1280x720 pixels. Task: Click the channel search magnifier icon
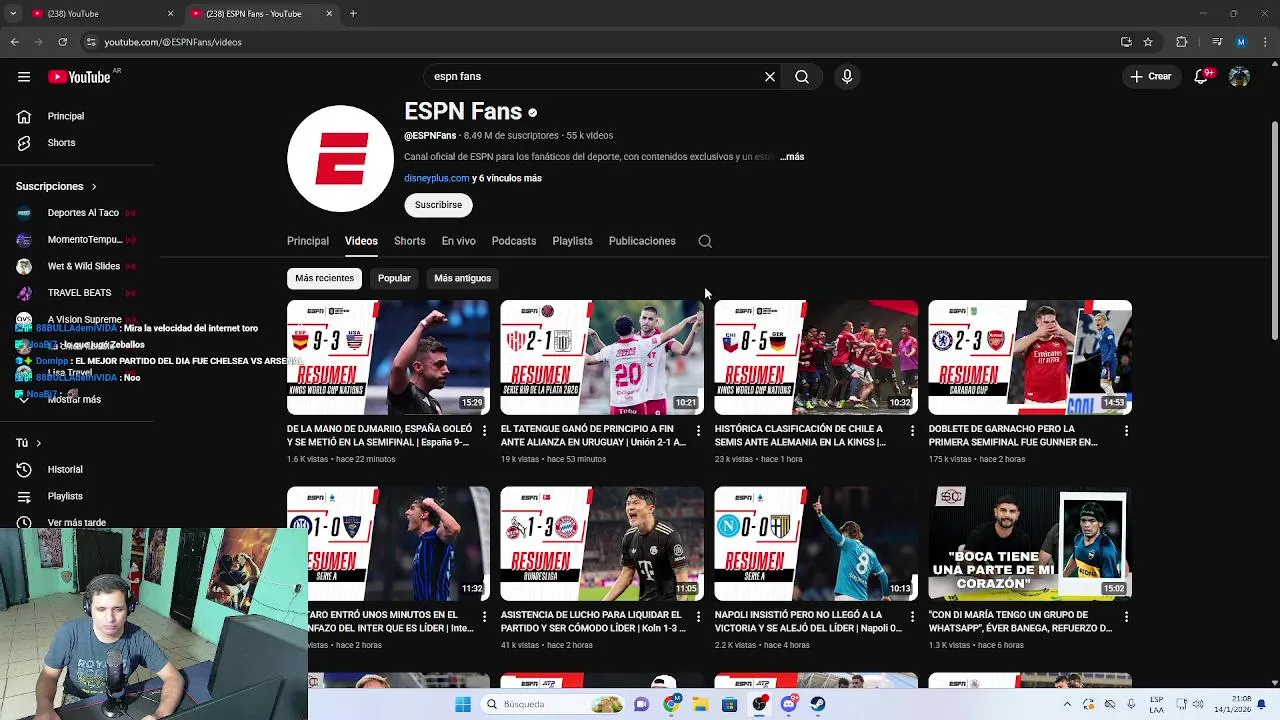click(x=705, y=241)
